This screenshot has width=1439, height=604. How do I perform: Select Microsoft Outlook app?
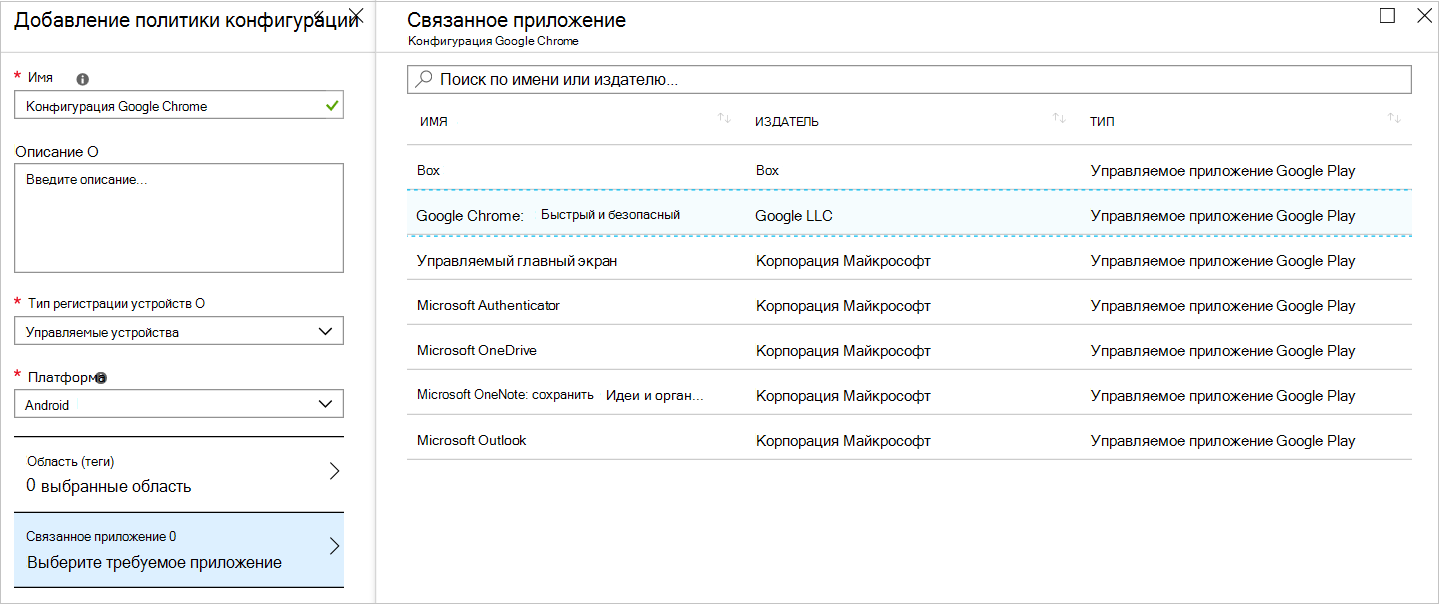coord(909,438)
